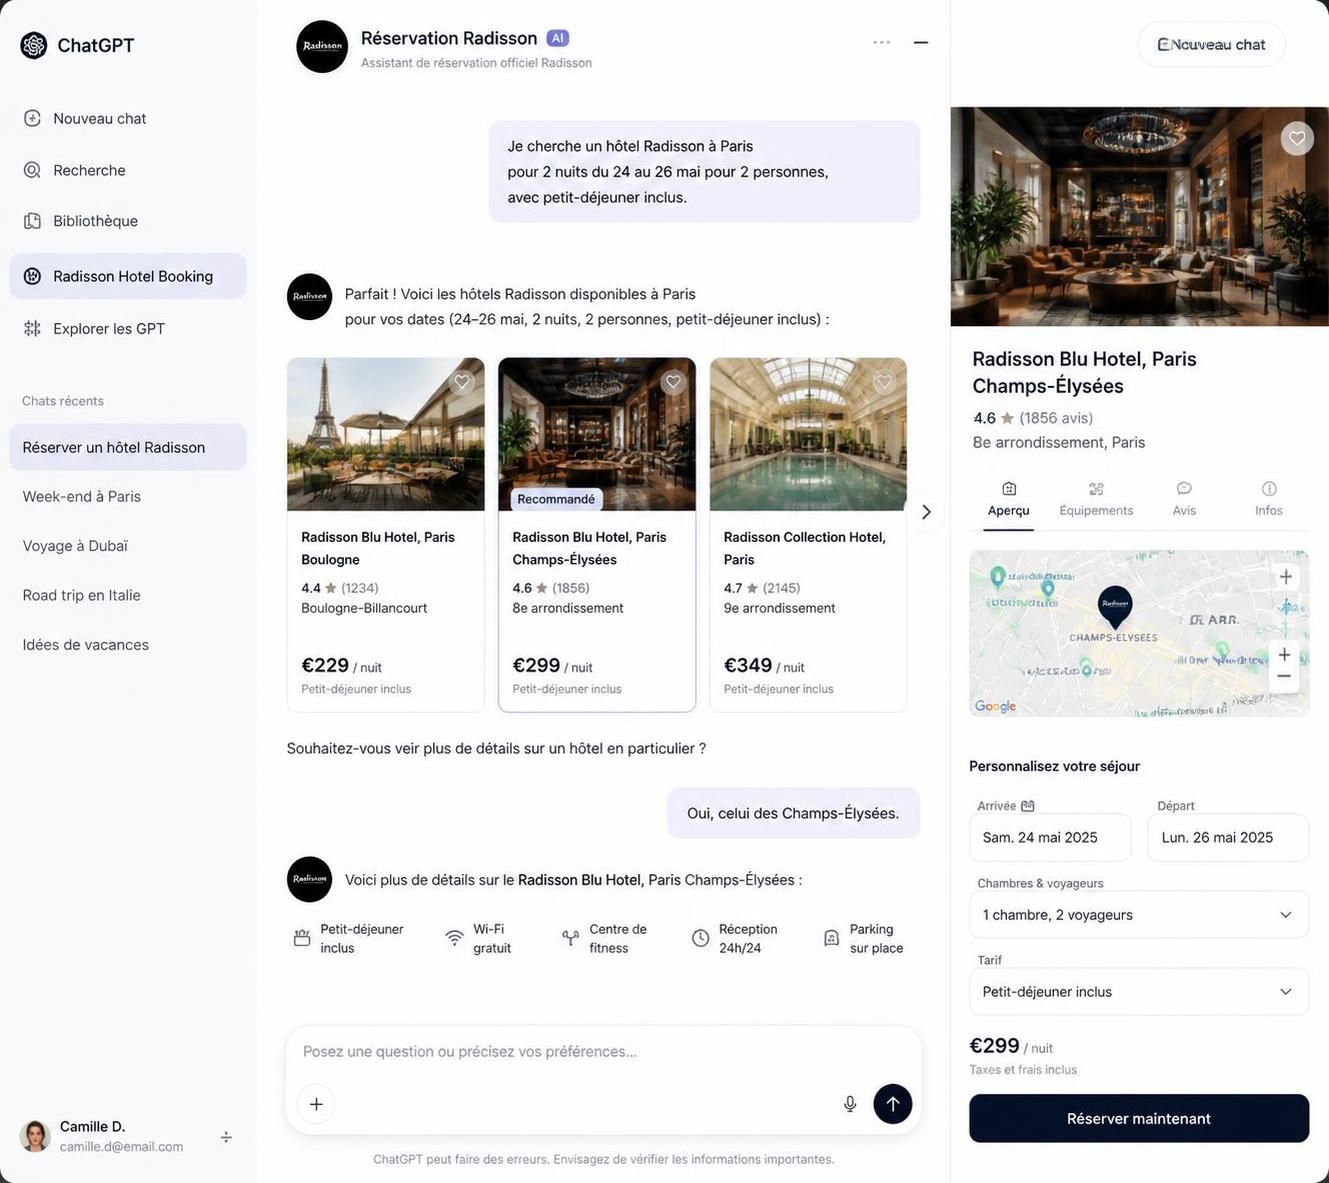This screenshot has height=1183, width=1329.
Task: Click the ChatGPT logo icon
Action: (x=34, y=45)
